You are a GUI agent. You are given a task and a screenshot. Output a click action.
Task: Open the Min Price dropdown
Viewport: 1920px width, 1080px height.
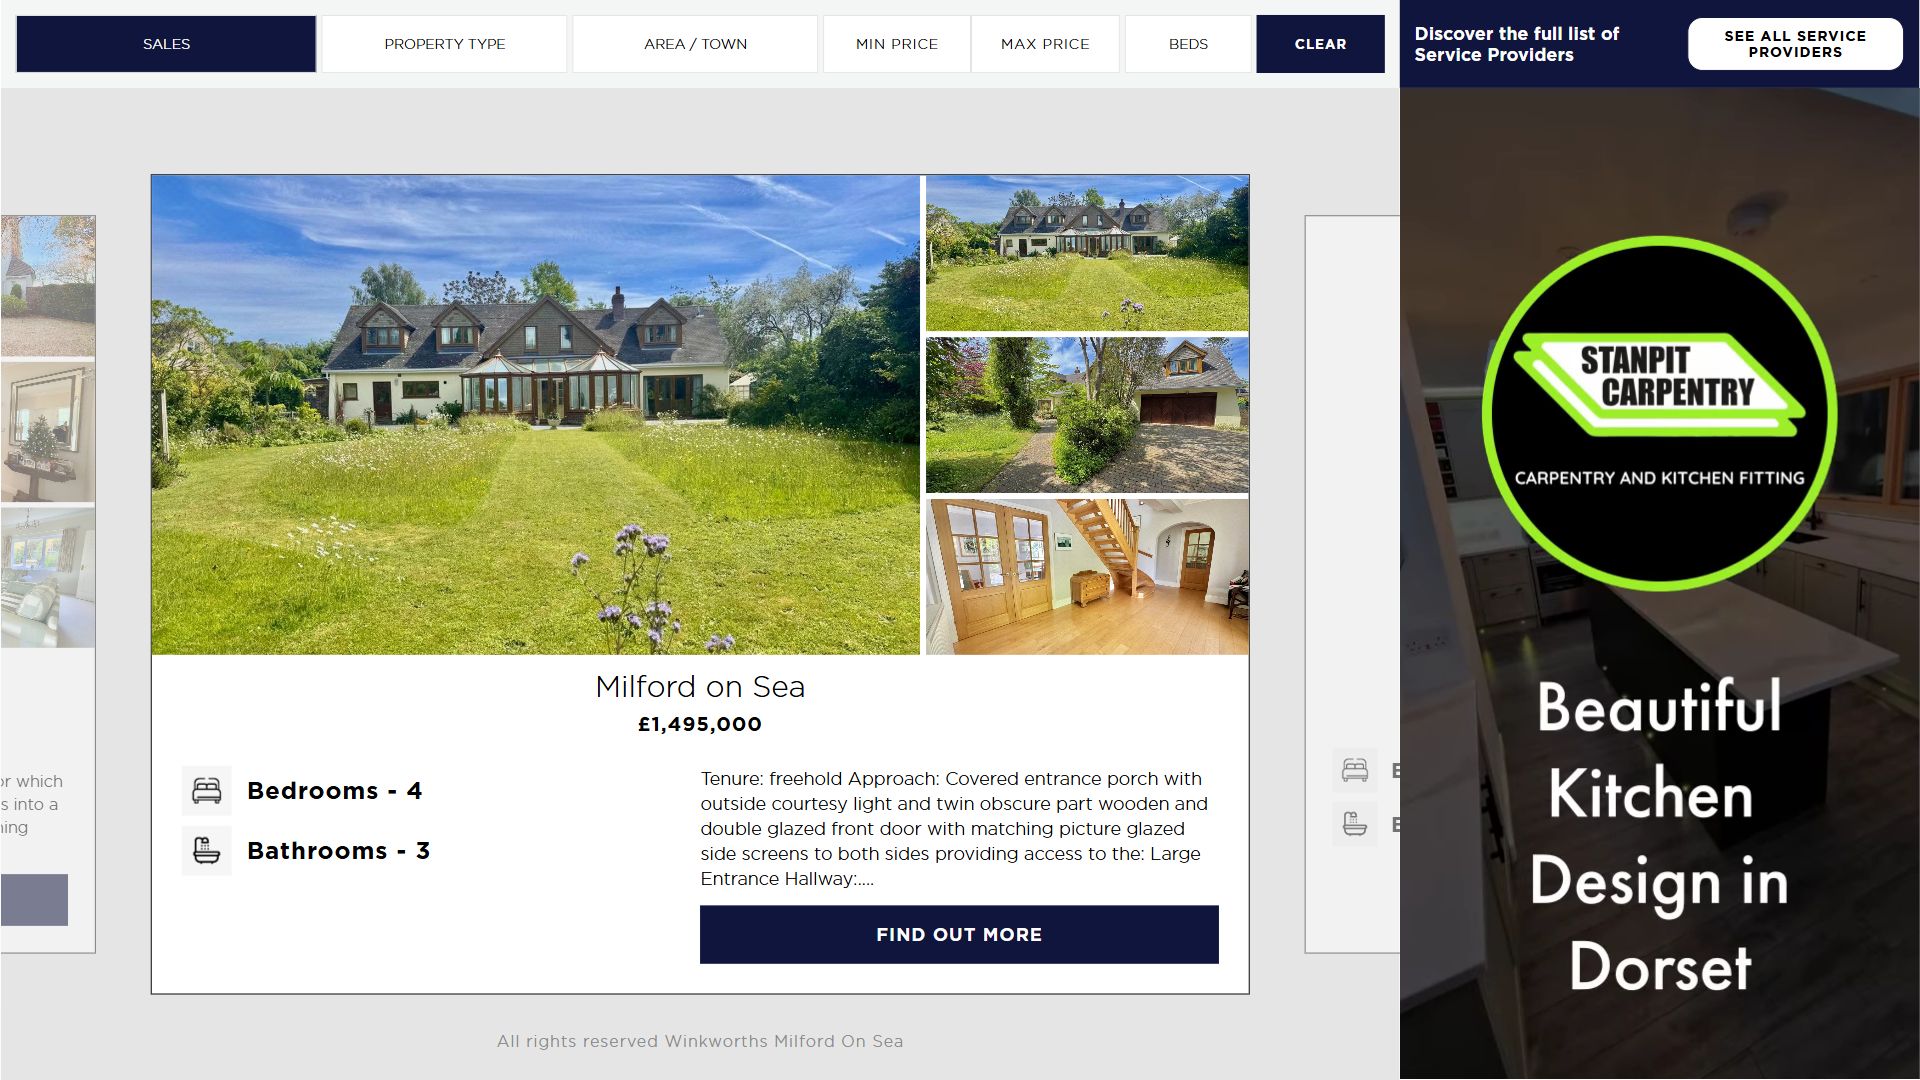(x=897, y=44)
